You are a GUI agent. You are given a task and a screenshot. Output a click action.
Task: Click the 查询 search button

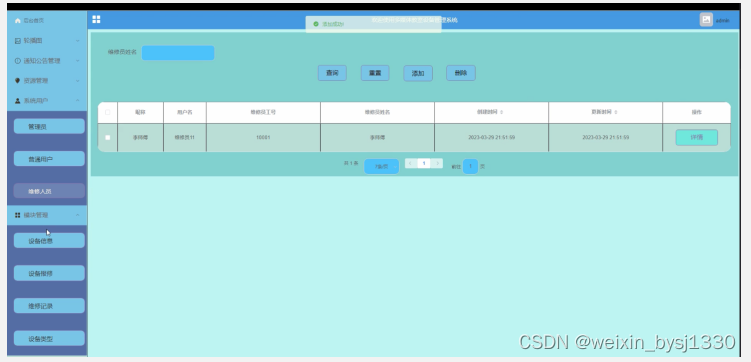[332, 73]
